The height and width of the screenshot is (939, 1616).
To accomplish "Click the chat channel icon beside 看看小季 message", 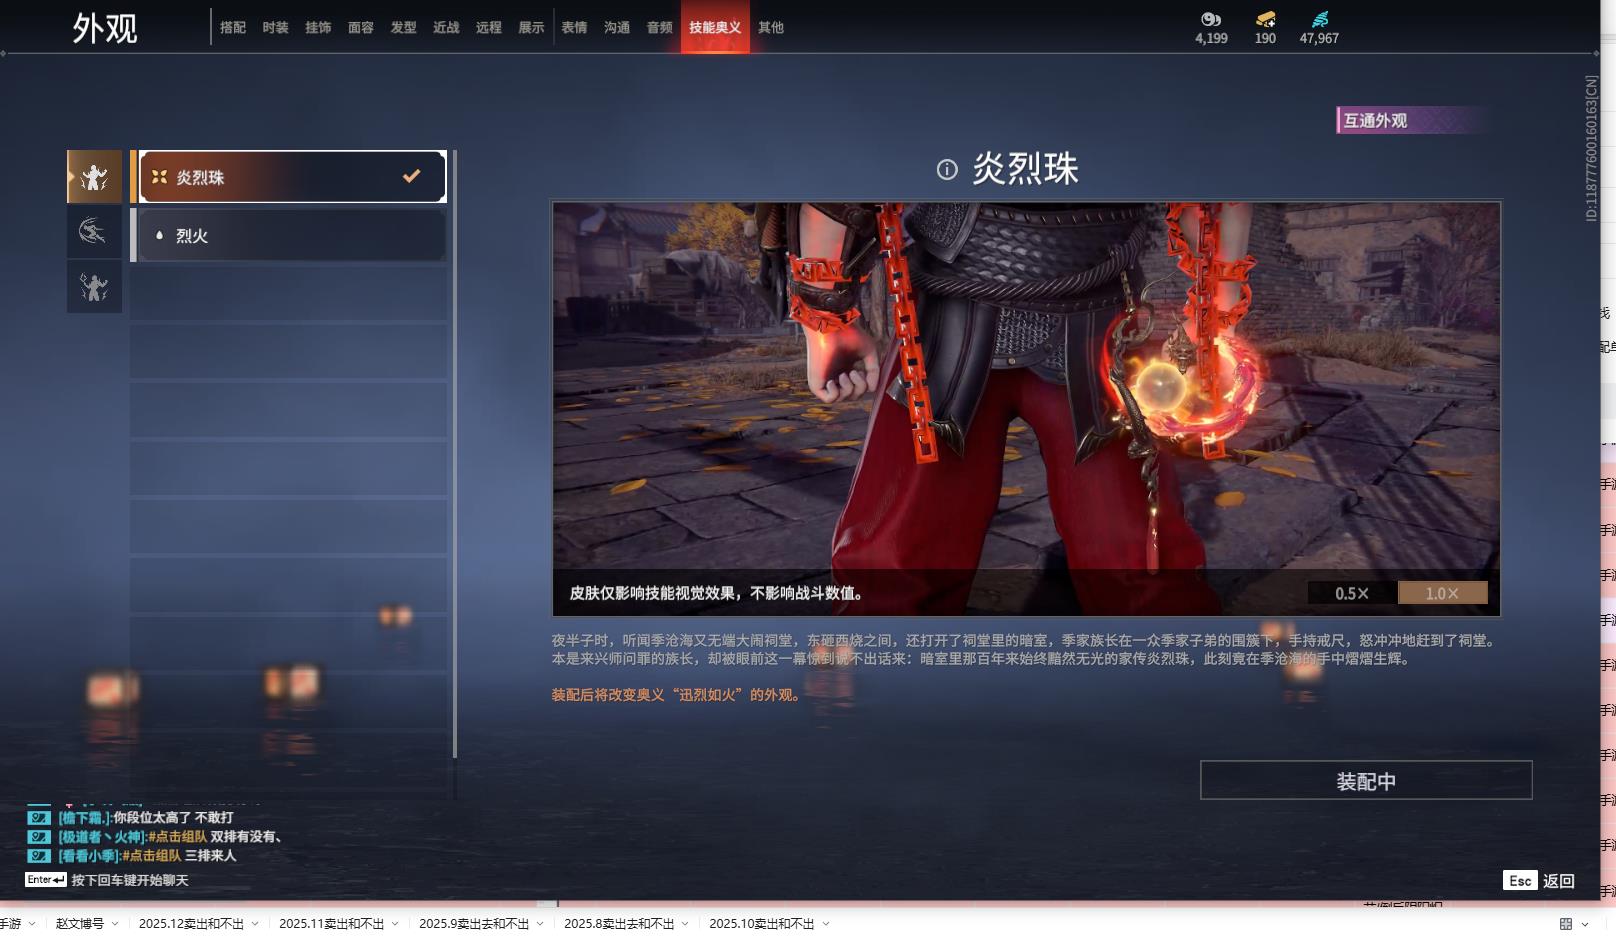I will (39, 855).
